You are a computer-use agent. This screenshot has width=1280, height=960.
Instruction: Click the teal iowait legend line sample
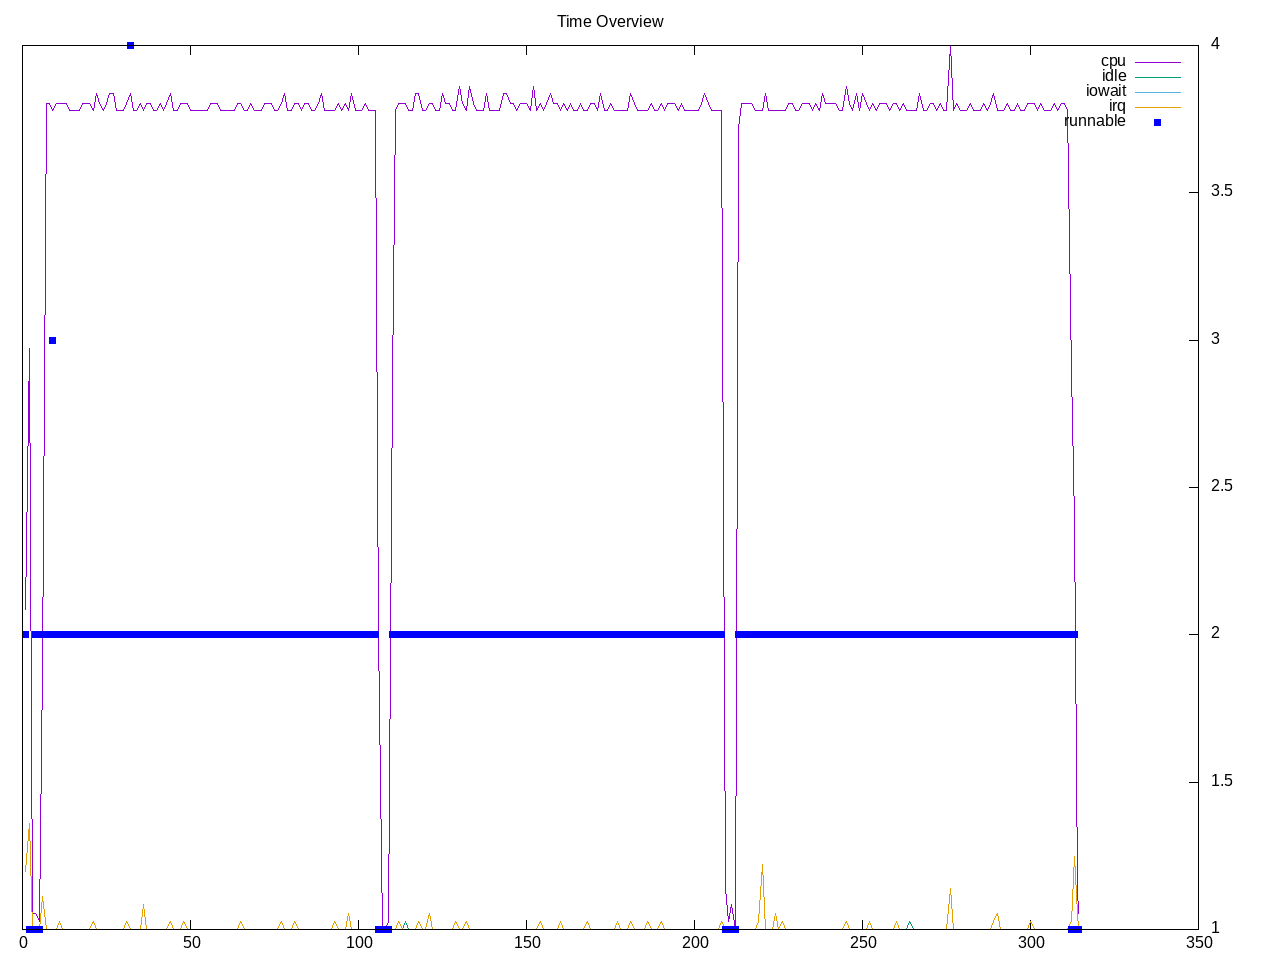pos(1157,92)
